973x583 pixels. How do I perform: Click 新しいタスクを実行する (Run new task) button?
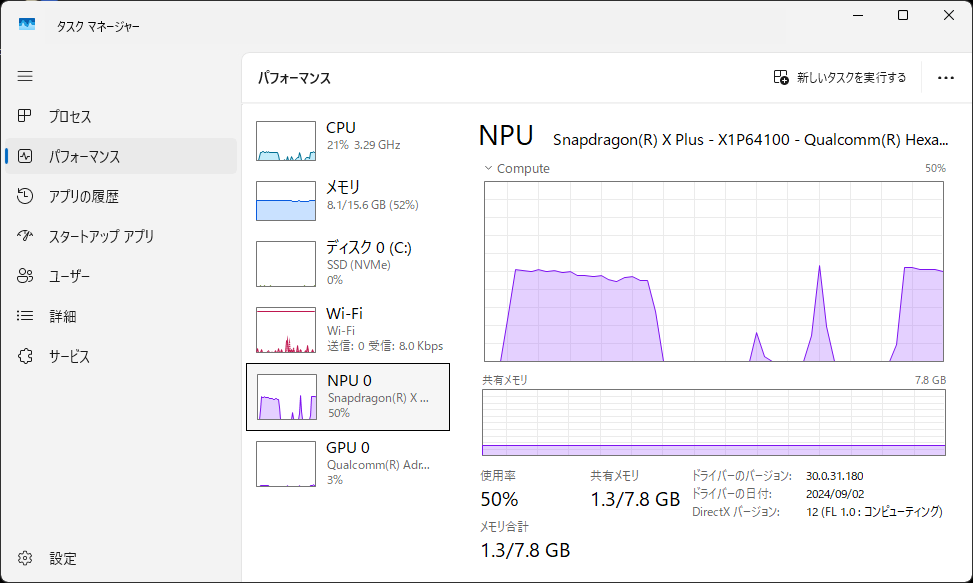point(840,77)
